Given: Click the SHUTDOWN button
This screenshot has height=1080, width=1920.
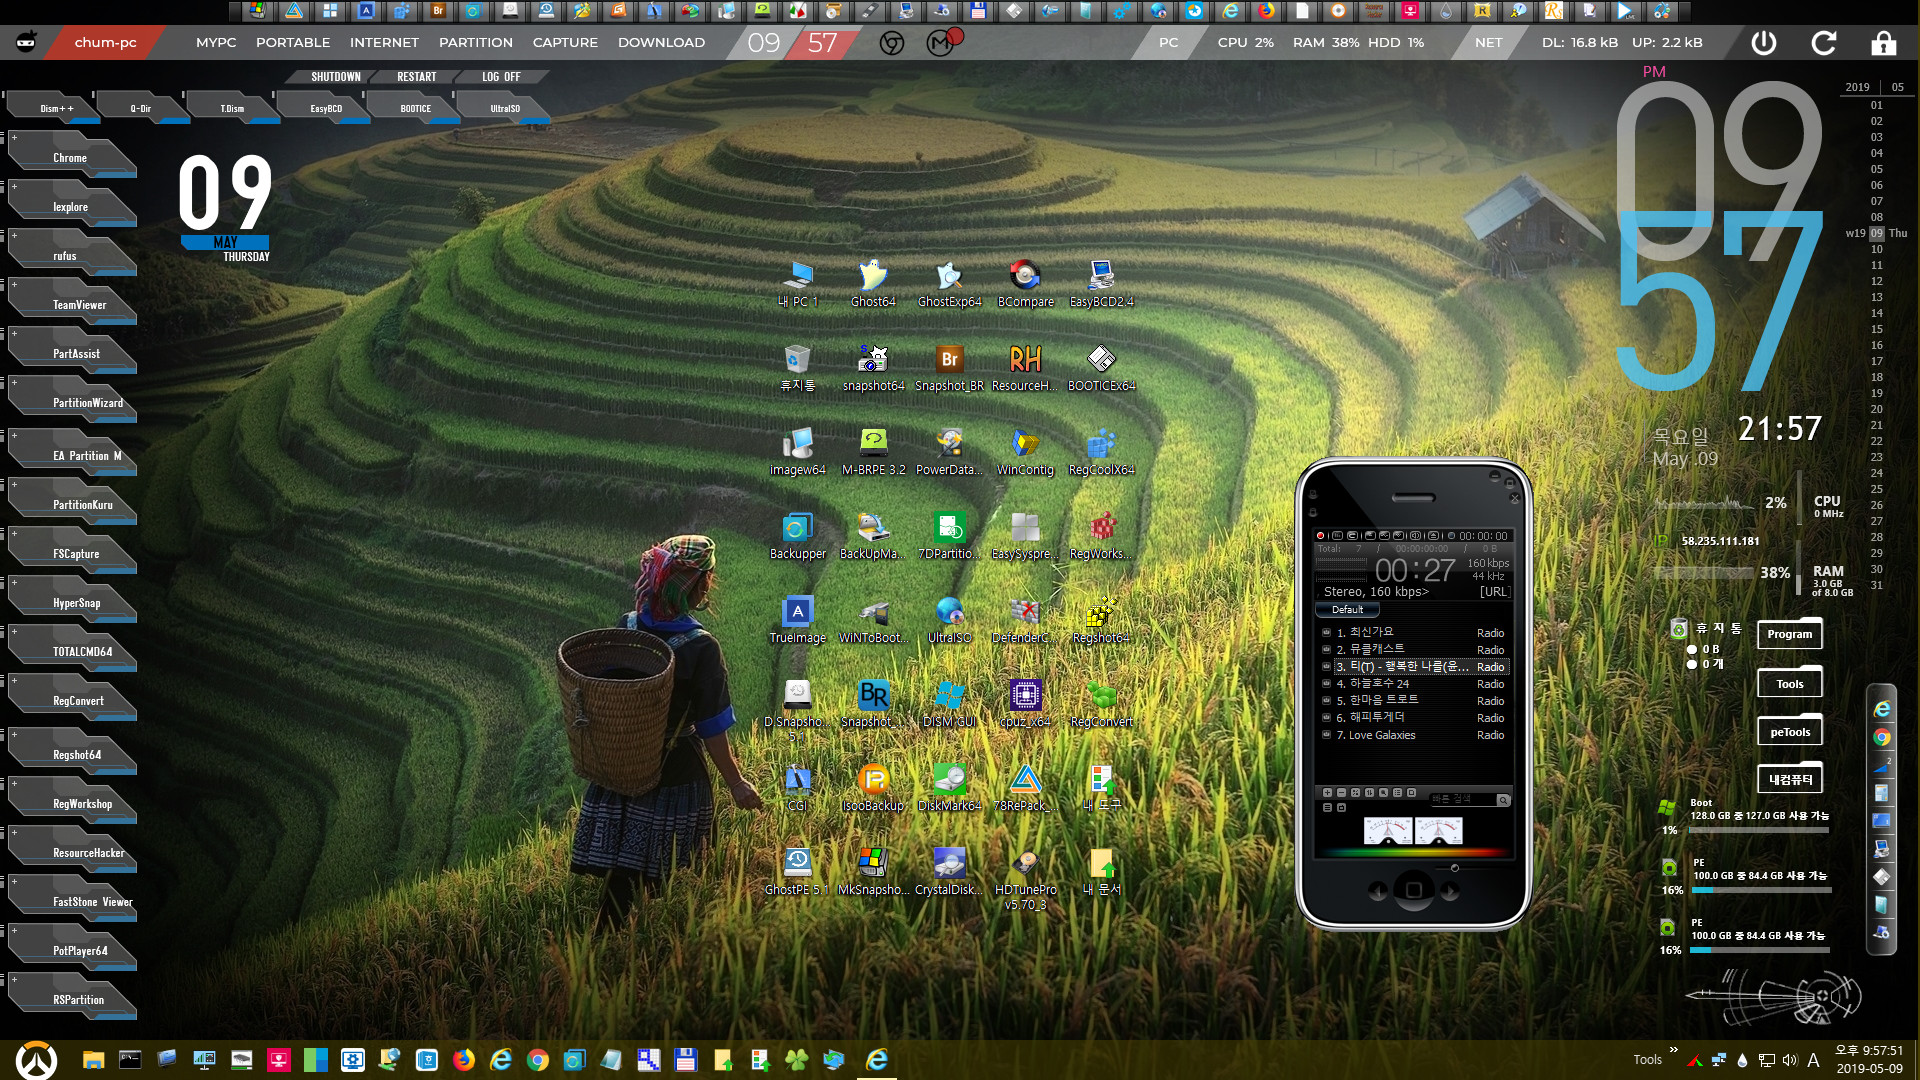Looking at the screenshot, I should pos(335,77).
